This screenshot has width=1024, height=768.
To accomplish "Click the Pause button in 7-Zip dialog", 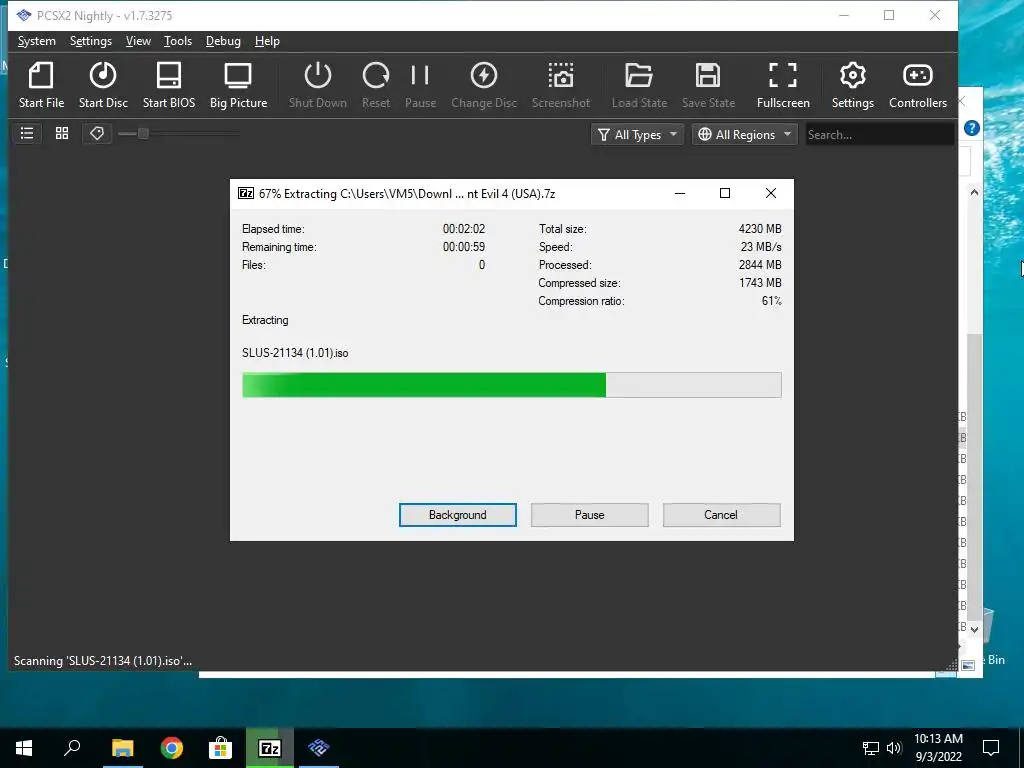I will (x=590, y=515).
